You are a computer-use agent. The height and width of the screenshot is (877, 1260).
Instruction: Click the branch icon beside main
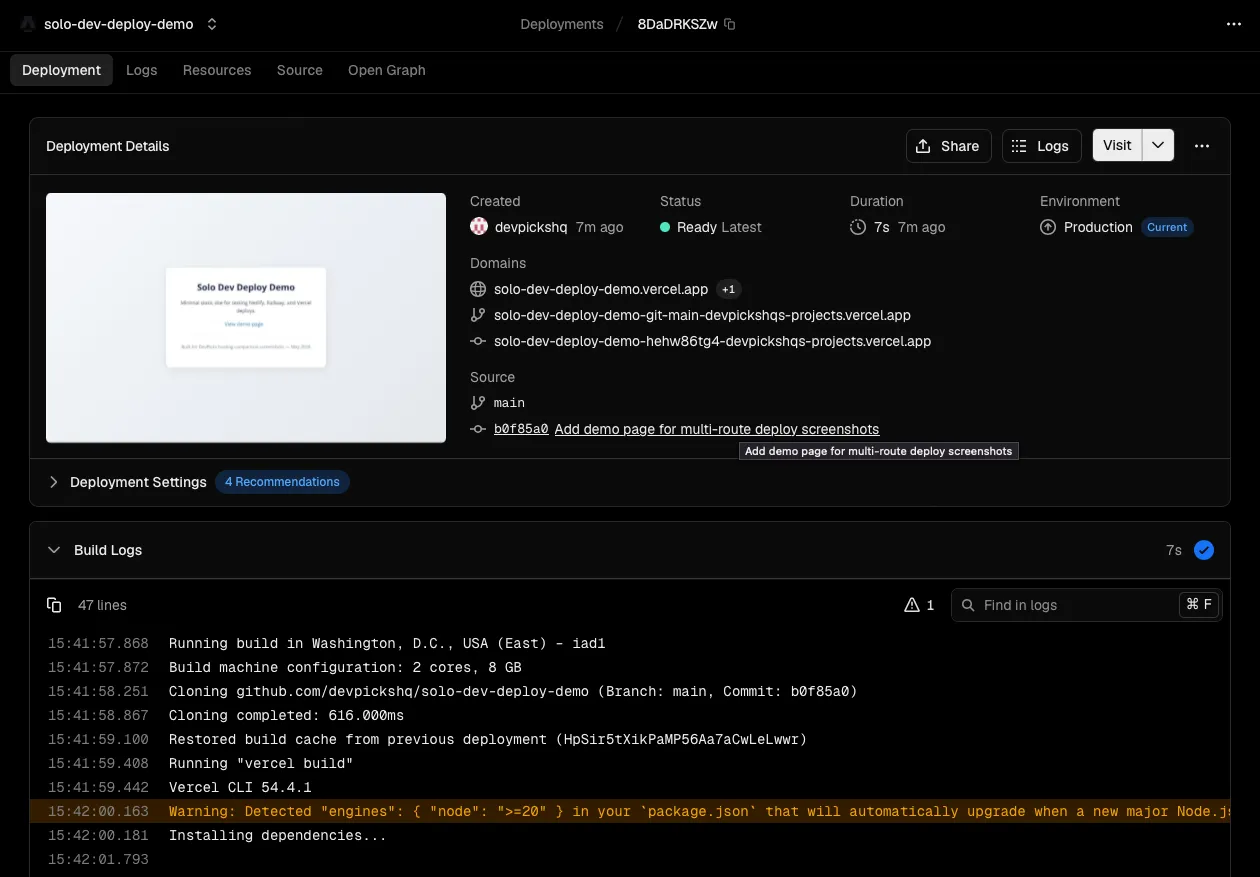pyautogui.click(x=478, y=402)
